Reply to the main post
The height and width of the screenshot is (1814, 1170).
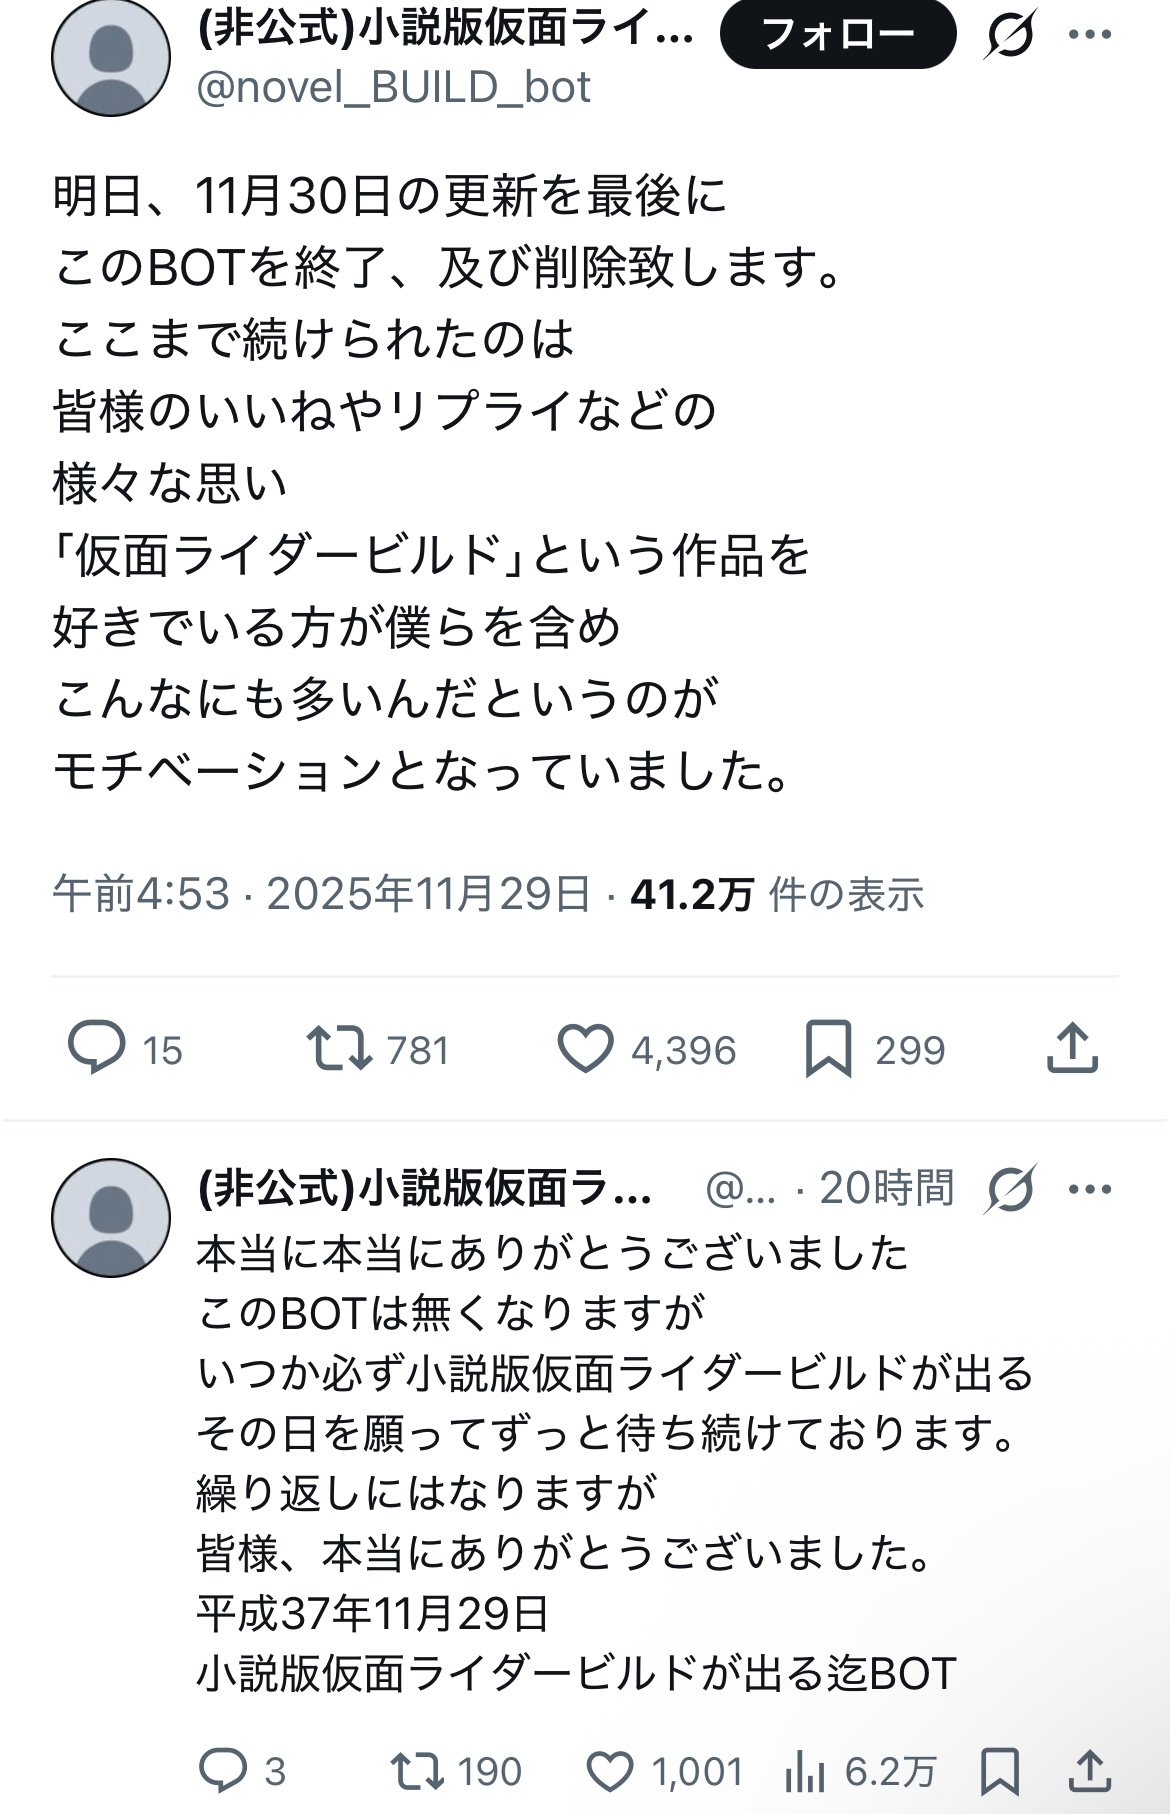click(97, 1048)
